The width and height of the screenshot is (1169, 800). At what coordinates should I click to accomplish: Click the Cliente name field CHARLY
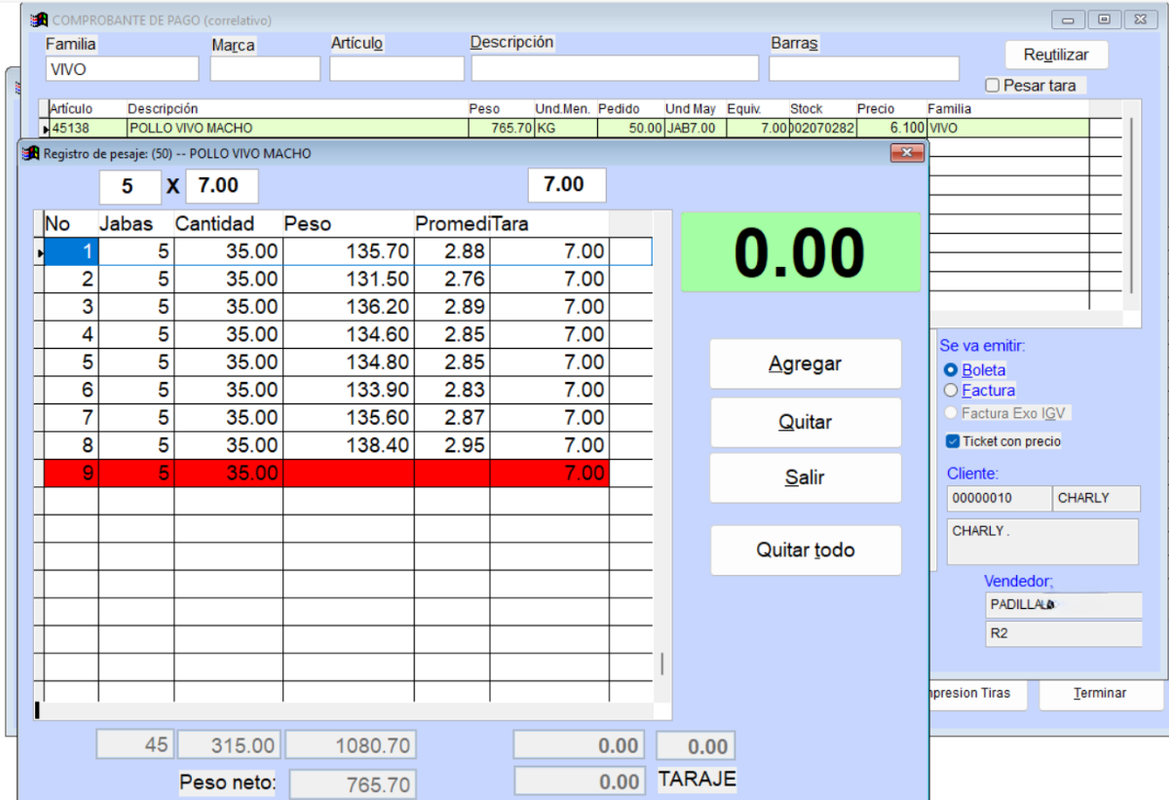(1096, 498)
